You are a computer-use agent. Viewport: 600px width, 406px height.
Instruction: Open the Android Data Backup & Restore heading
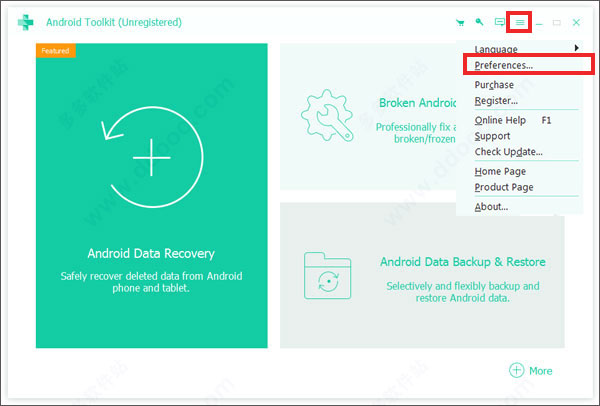click(x=463, y=262)
